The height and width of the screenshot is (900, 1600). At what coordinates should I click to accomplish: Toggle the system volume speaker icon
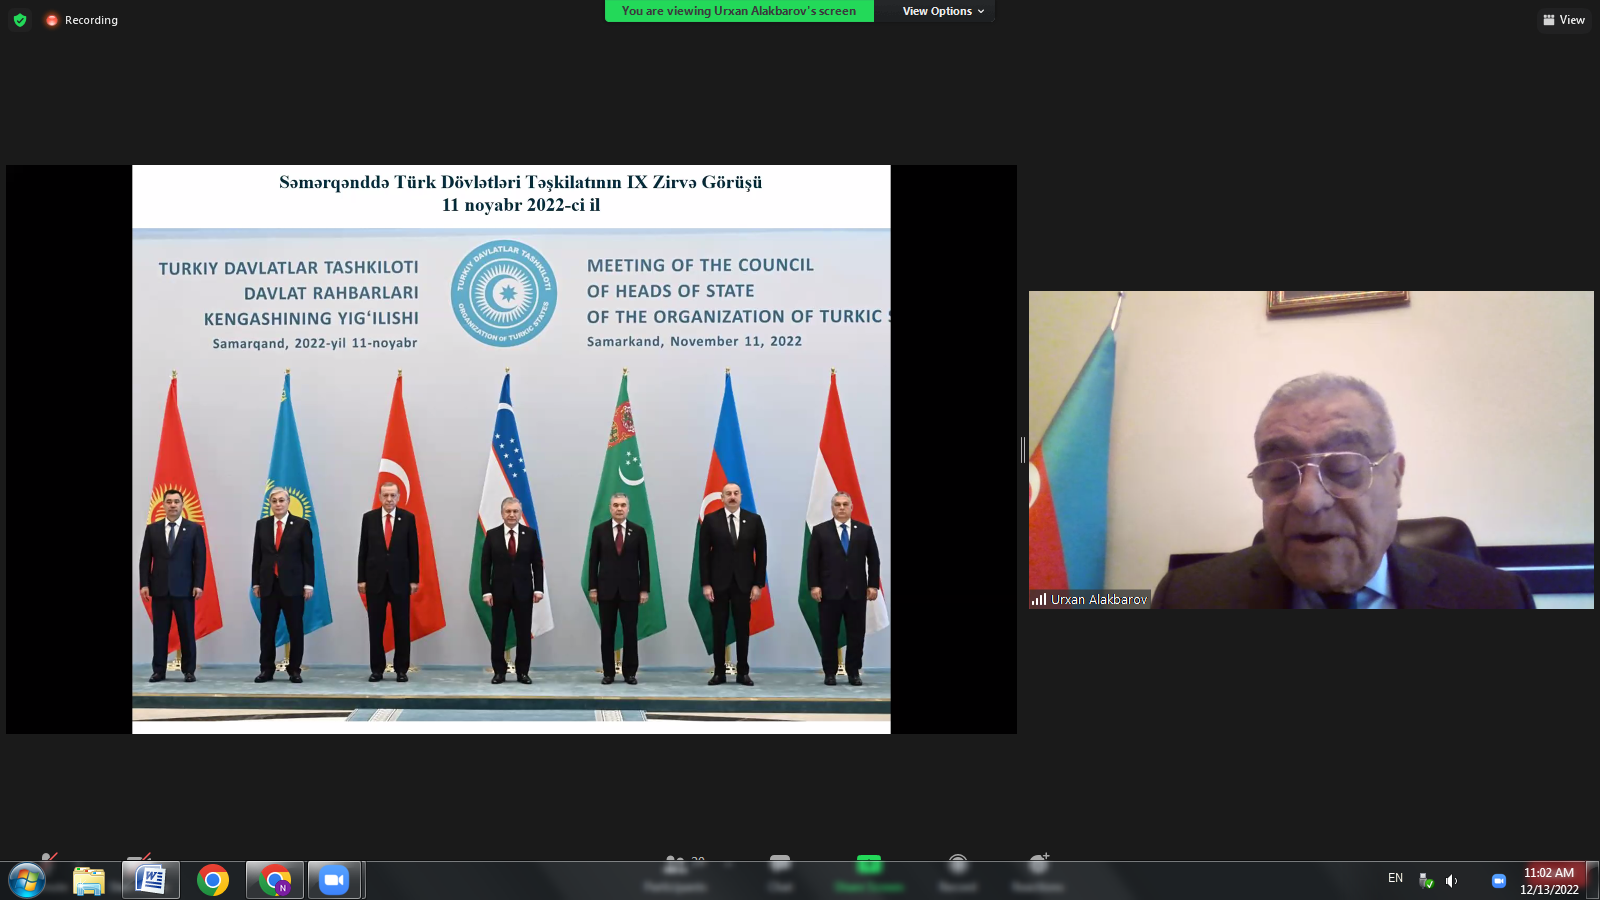pyautogui.click(x=1451, y=881)
